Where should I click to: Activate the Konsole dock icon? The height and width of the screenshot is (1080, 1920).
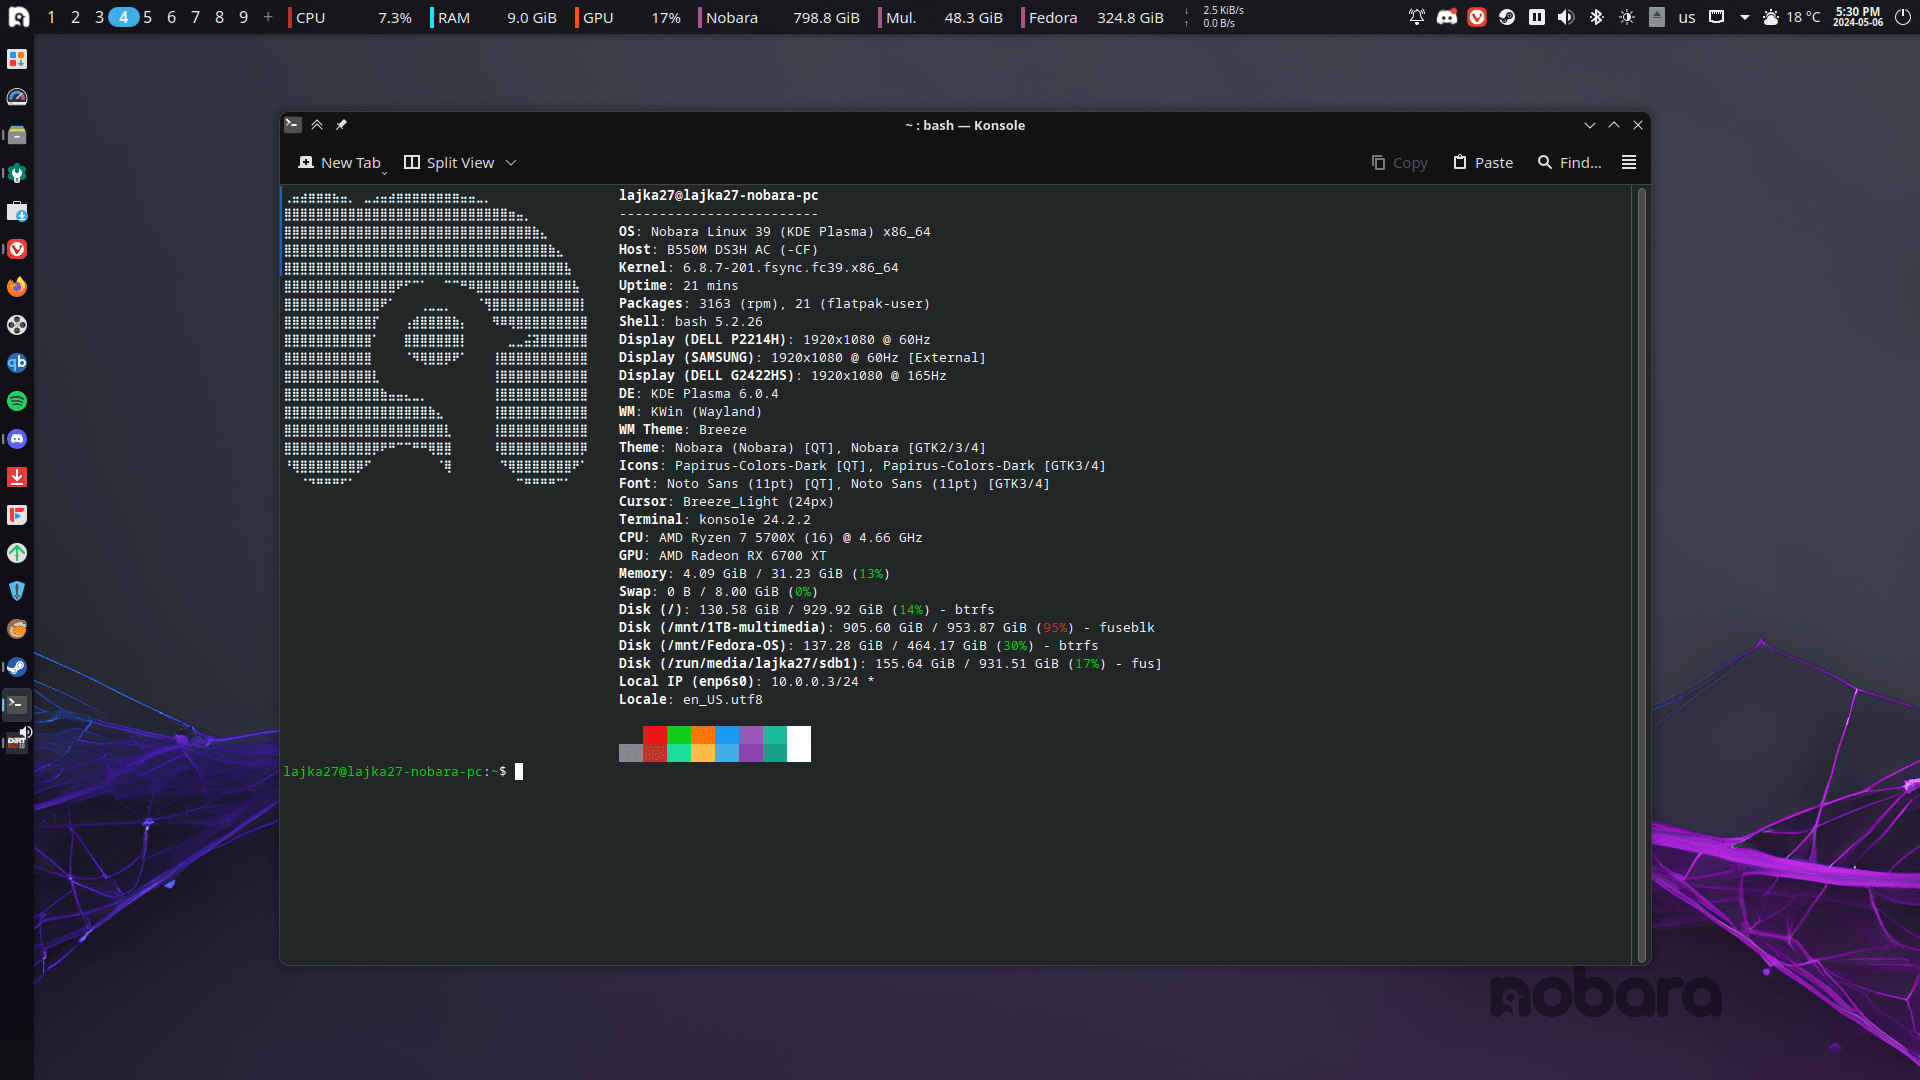coord(17,705)
